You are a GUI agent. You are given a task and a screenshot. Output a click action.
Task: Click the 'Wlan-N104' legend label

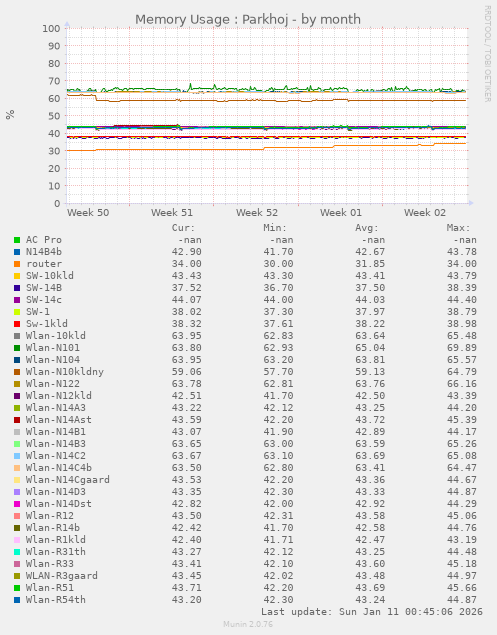tap(53, 360)
